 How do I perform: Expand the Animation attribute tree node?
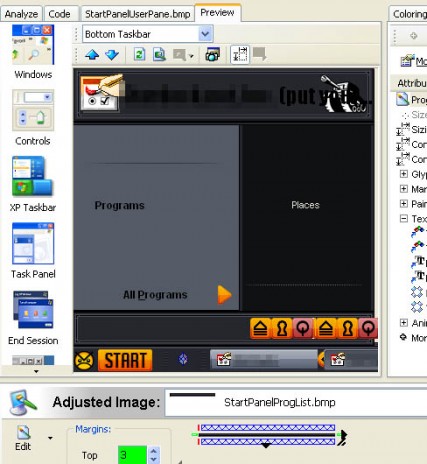coord(404,322)
